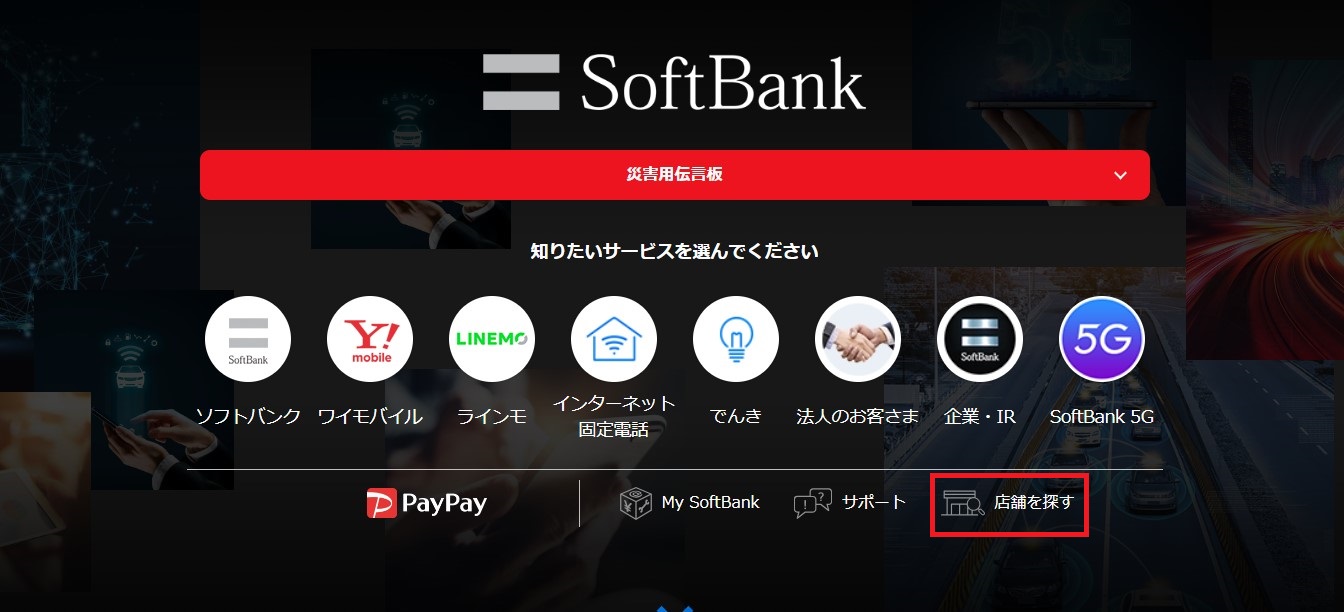The image size is (1344, 612).
Task: Click the 店舗を探す text link
Action: point(1033,502)
